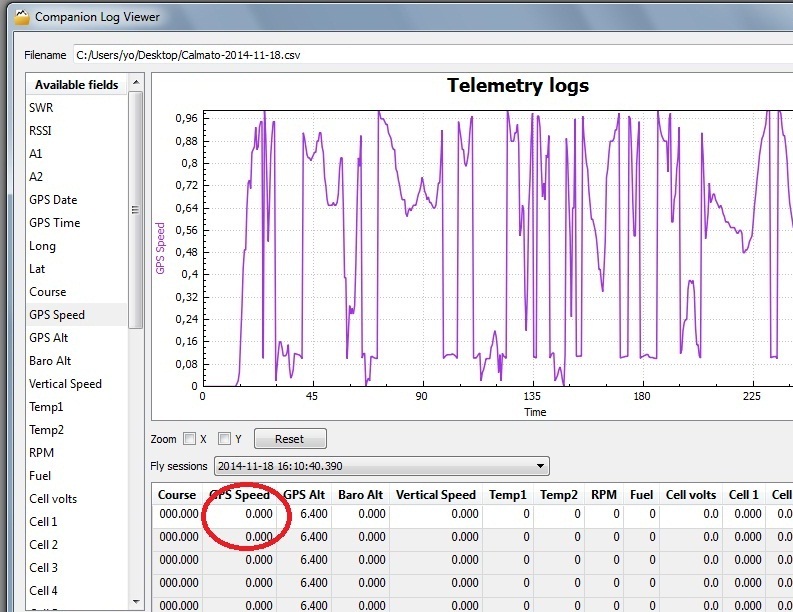Screen dimensions: 793x612
Task: Enable the Zoom Y checkbox
Action: (225, 439)
